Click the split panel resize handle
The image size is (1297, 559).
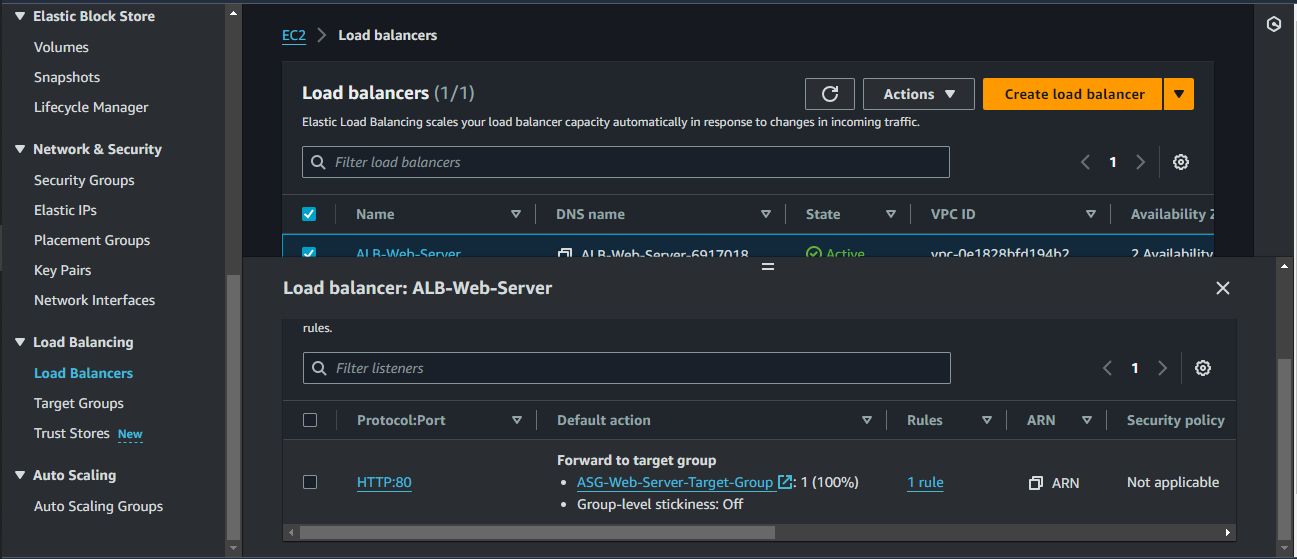pos(768,267)
